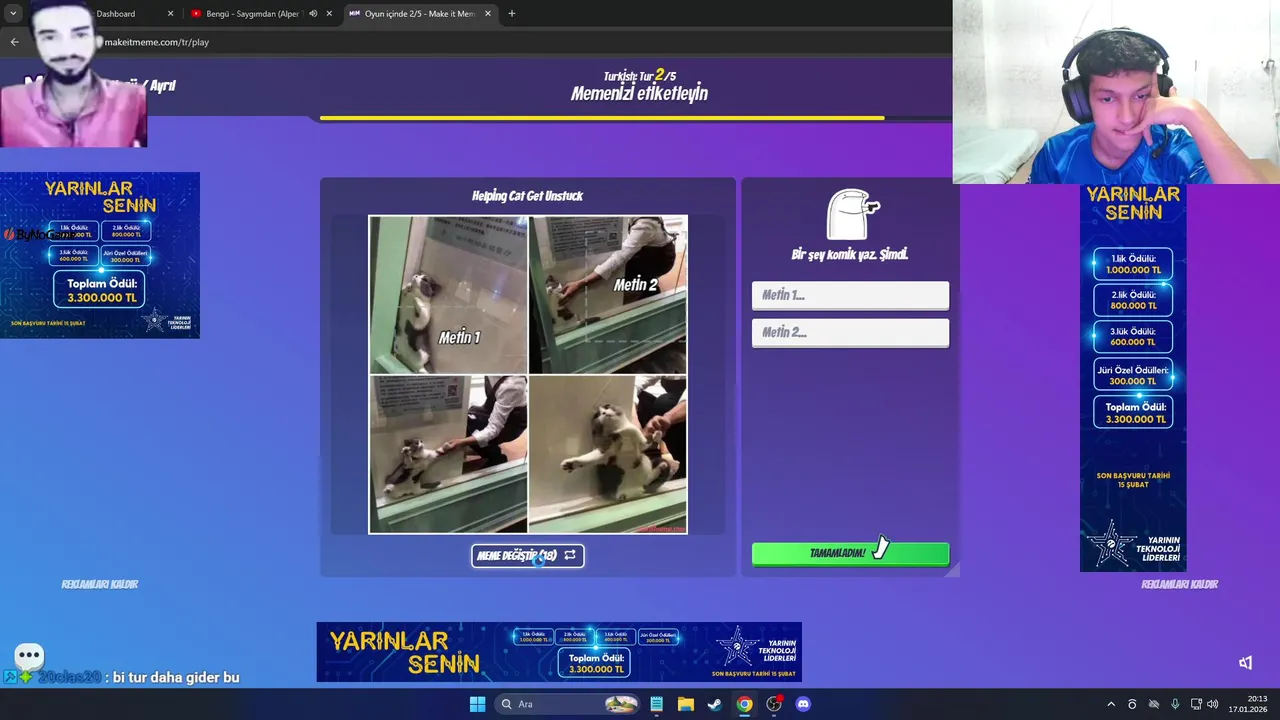Click the Bir şey komik yaz. Şimdi. prompt
This screenshot has width=1280, height=720.
(850, 255)
